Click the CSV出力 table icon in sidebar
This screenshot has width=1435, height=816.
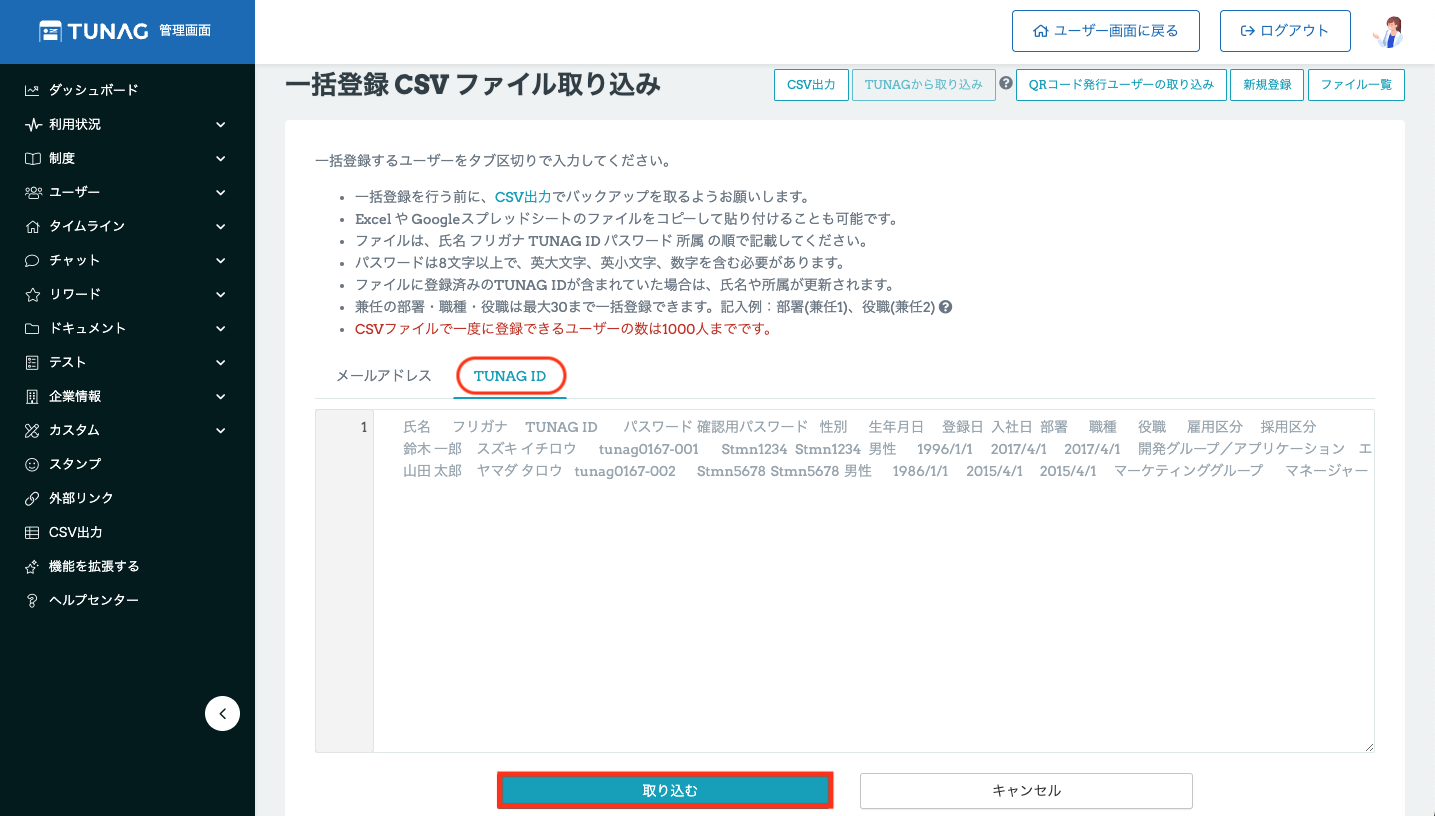tap(32, 532)
